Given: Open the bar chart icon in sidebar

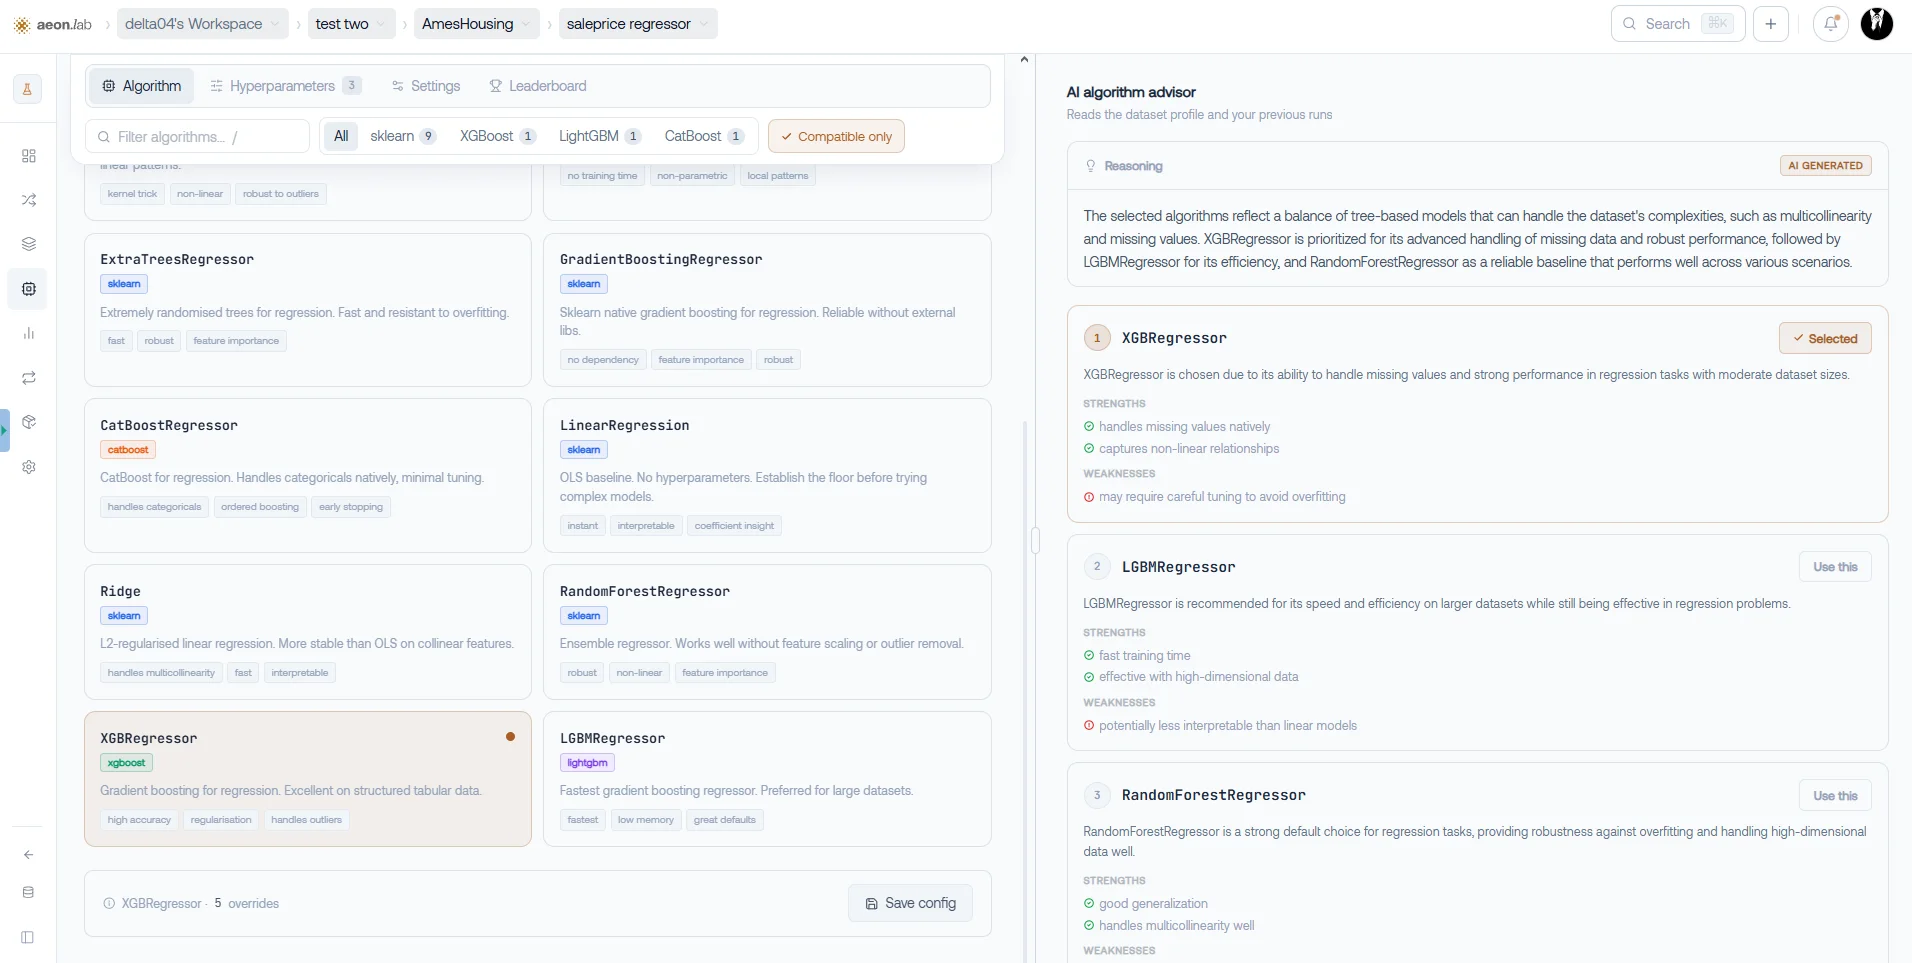Looking at the screenshot, I should coord(28,333).
